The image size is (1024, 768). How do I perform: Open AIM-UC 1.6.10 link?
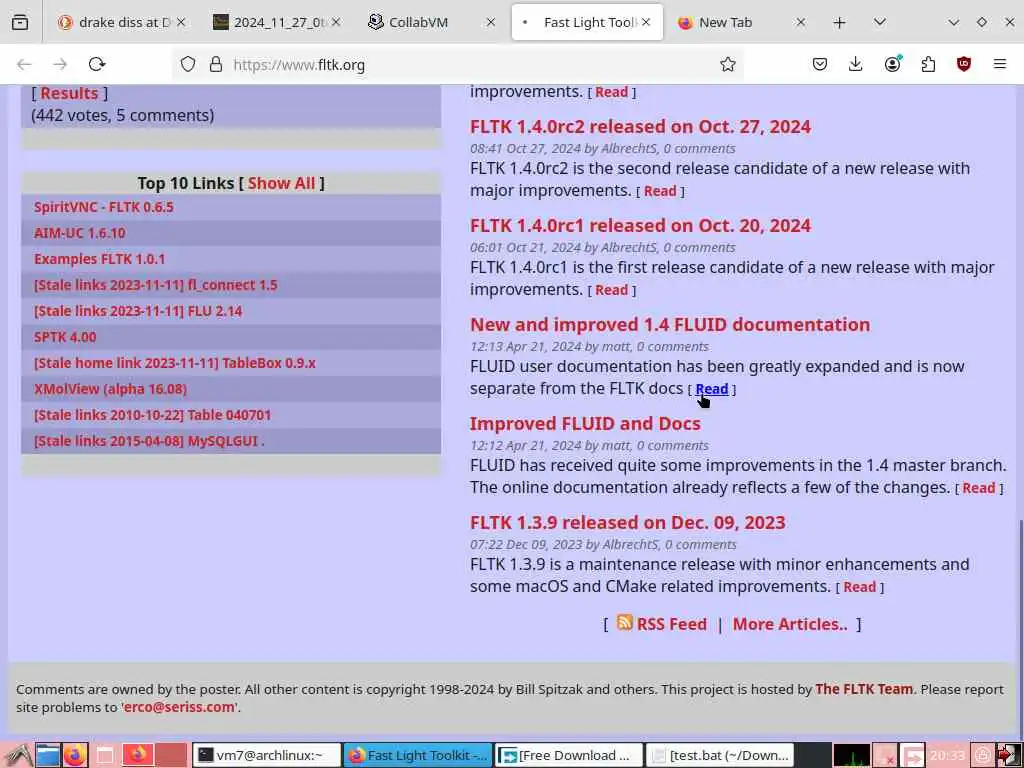tap(80, 232)
